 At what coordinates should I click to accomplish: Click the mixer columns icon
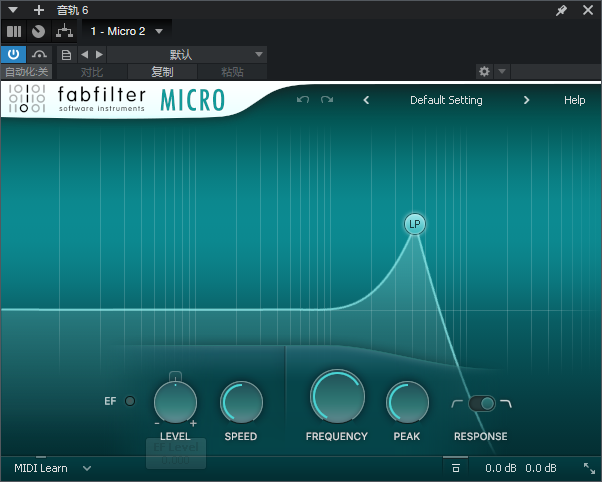(x=14, y=31)
